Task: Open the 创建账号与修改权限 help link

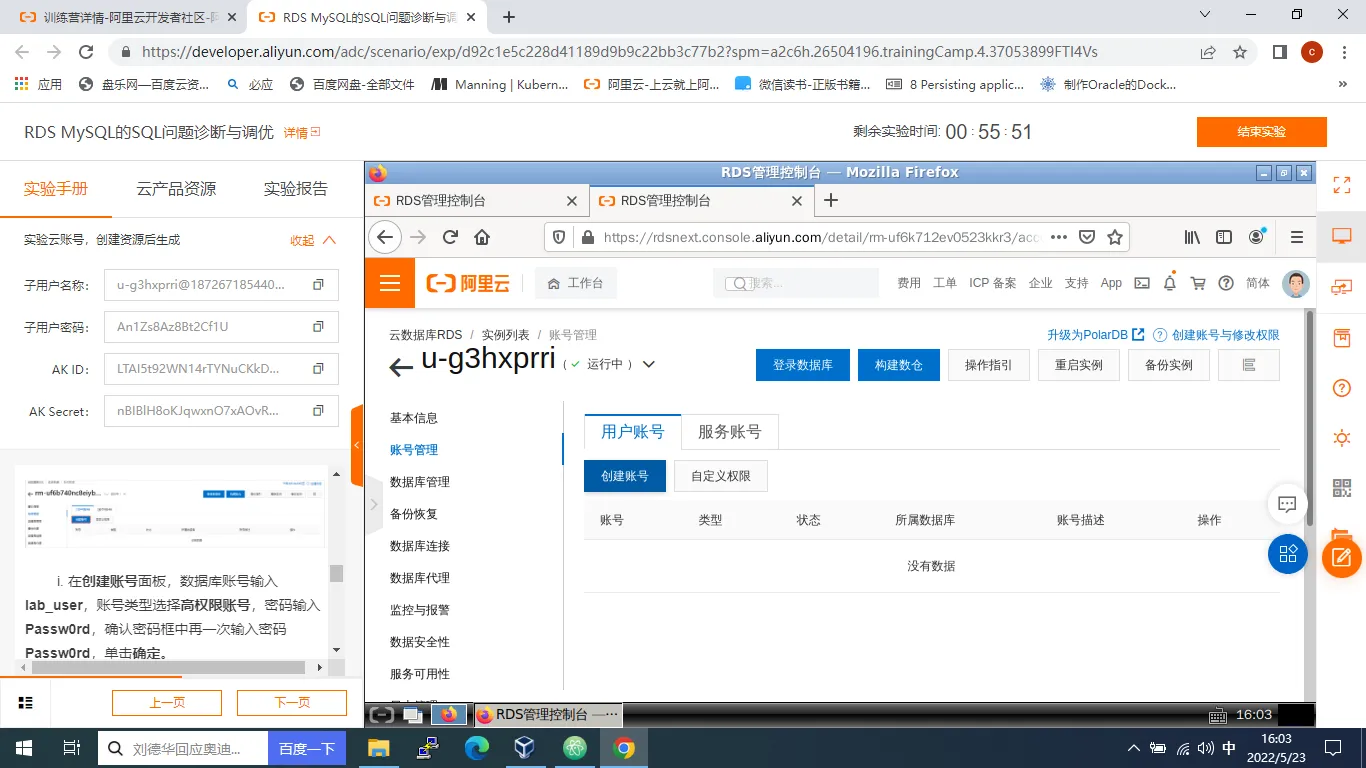Action: (x=1217, y=335)
